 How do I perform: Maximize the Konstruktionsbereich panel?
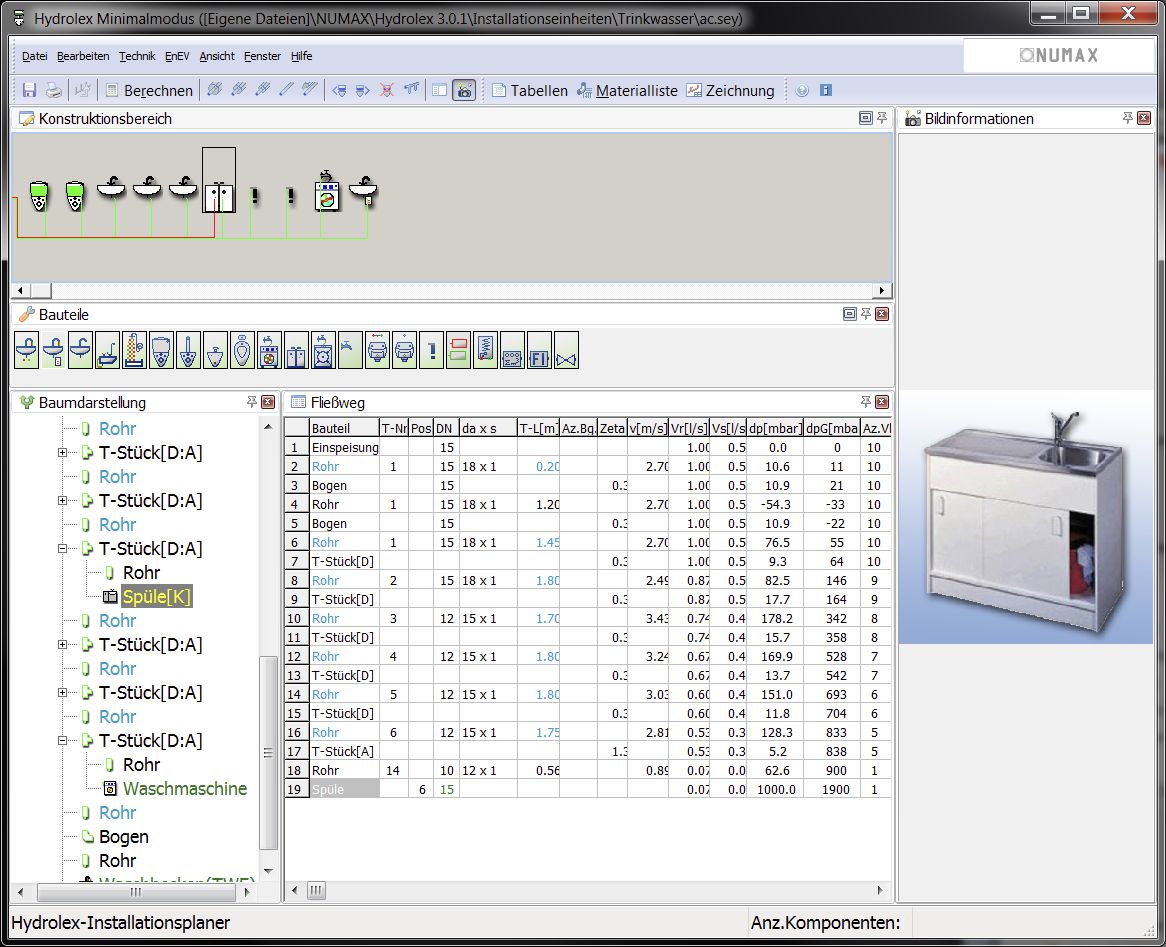pyautogui.click(x=866, y=118)
